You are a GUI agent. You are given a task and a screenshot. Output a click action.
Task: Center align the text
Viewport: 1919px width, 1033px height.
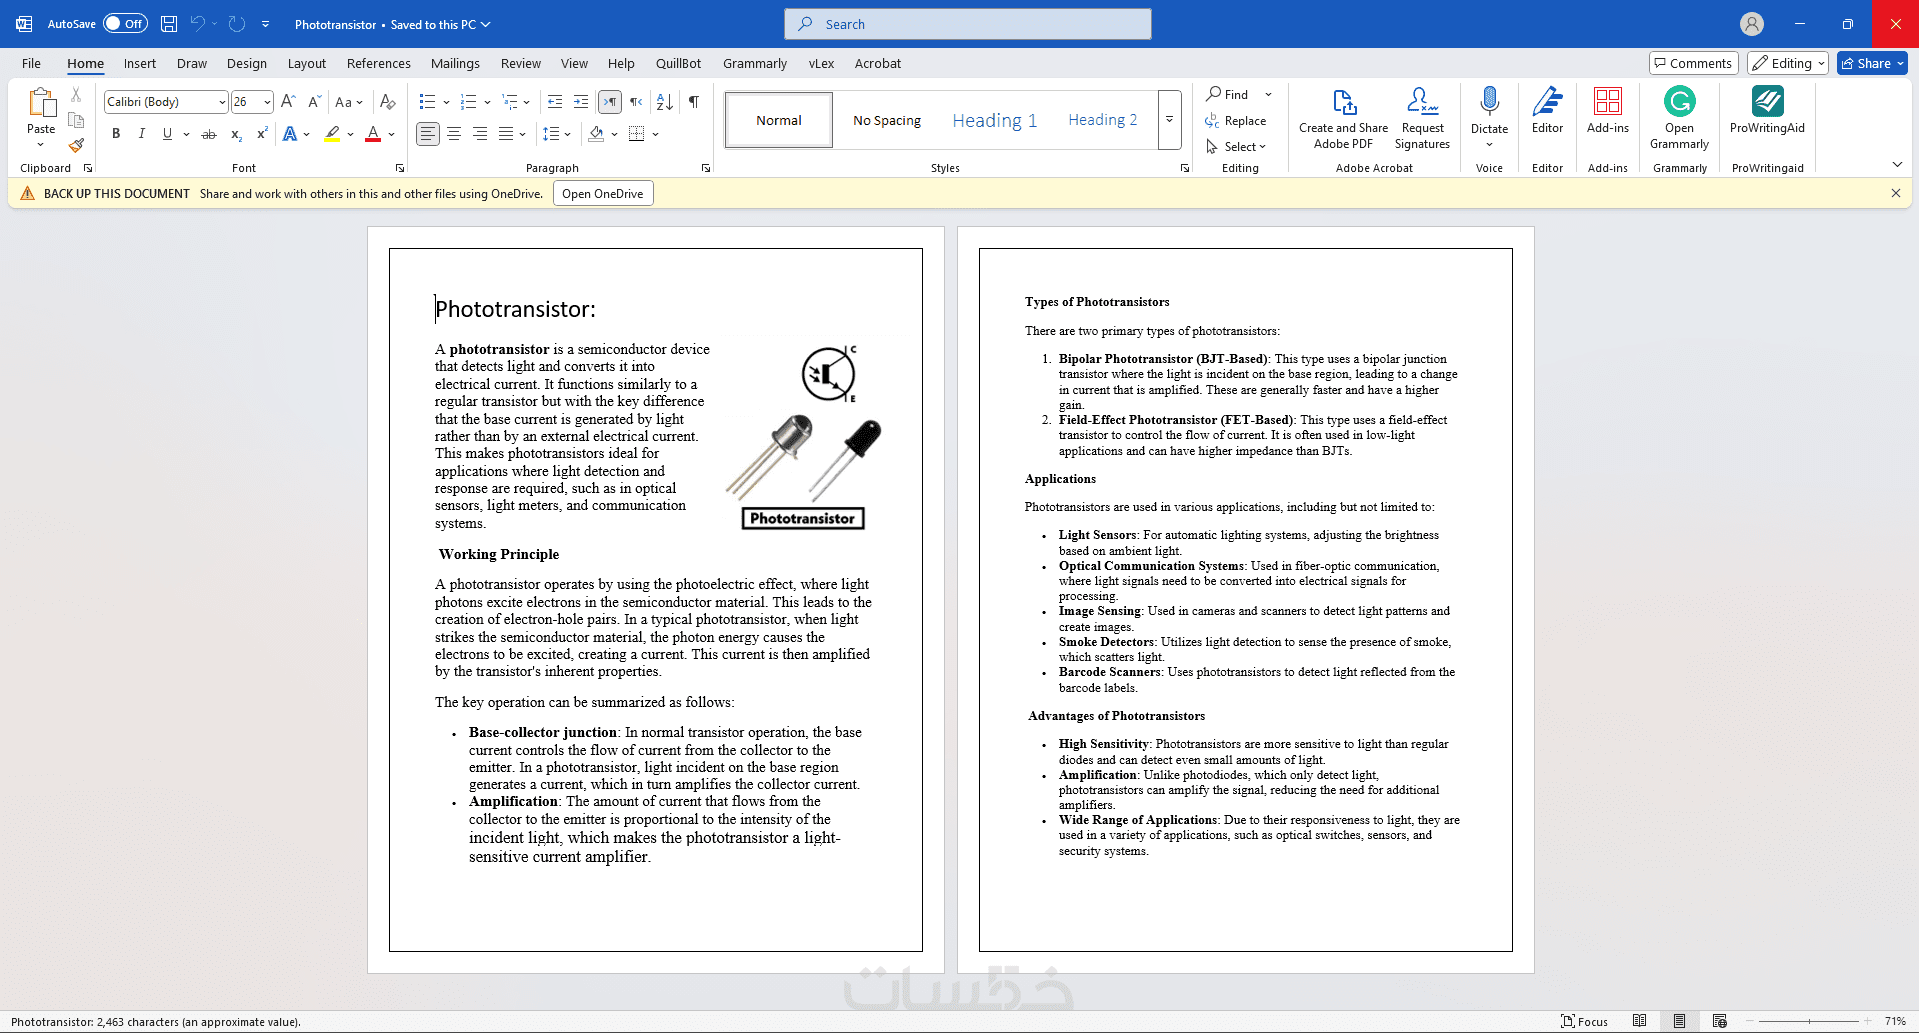pyautogui.click(x=454, y=134)
